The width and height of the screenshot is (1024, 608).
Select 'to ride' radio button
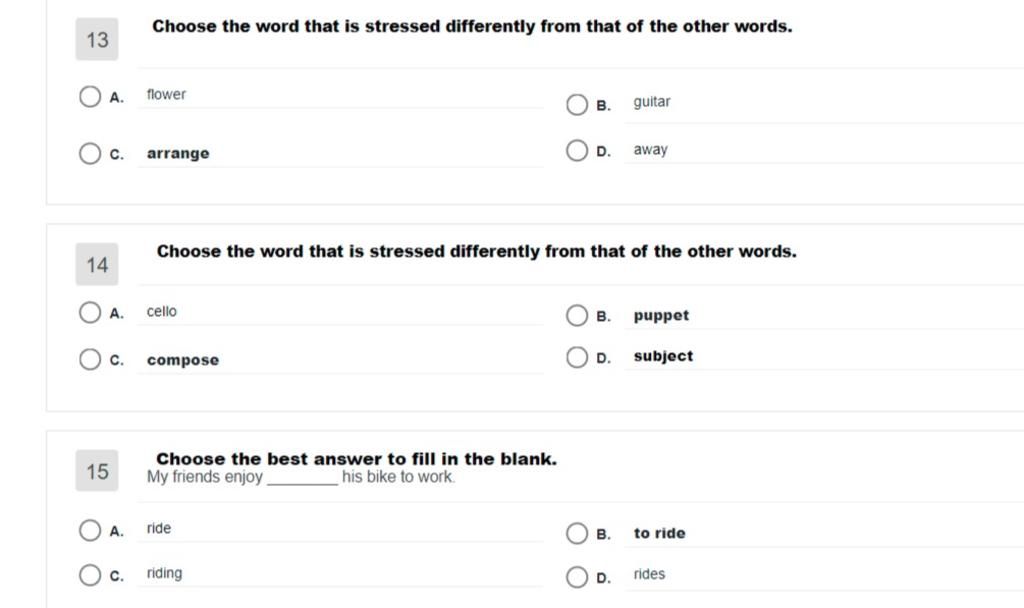(x=577, y=533)
